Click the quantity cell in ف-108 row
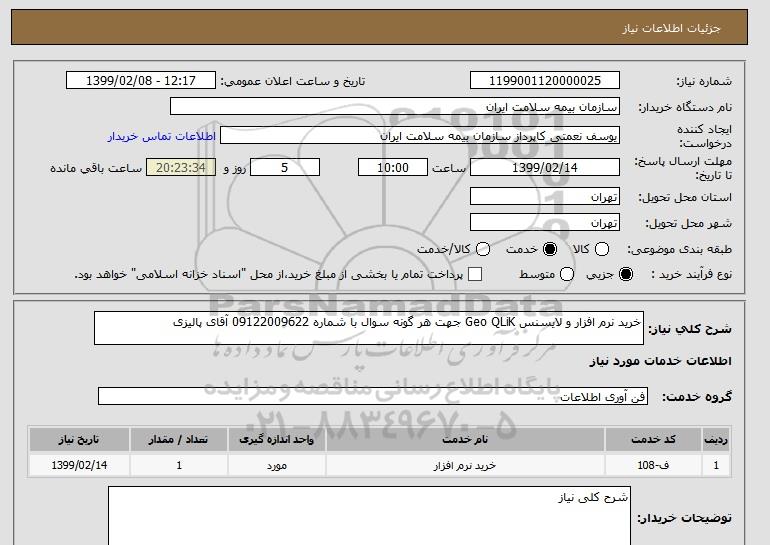770x545 pixels. click(x=179, y=465)
